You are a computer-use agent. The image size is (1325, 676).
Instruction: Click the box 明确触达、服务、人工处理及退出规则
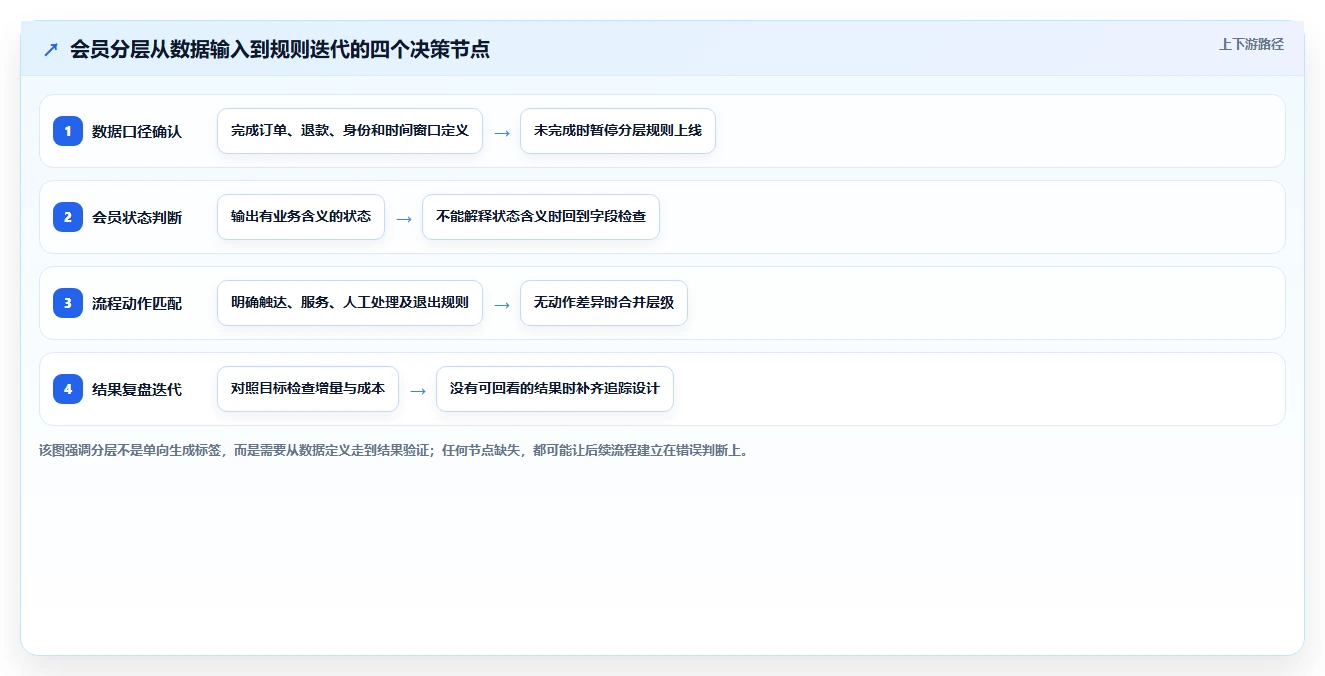click(x=350, y=303)
